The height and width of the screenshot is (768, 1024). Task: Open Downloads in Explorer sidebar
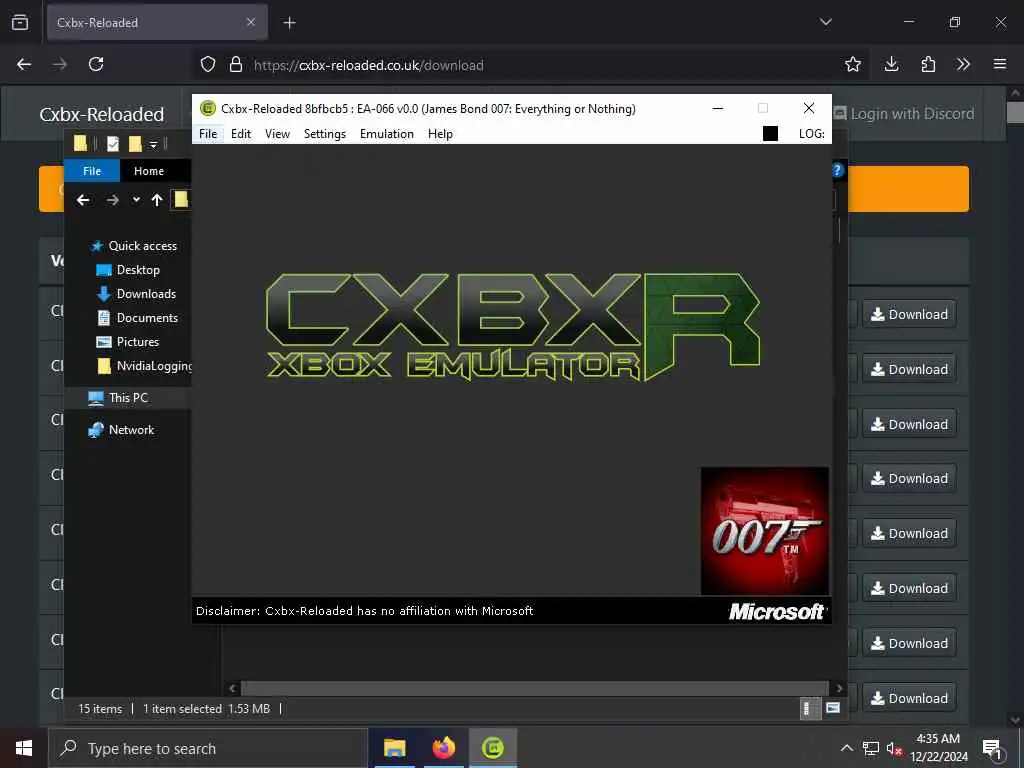coord(146,294)
